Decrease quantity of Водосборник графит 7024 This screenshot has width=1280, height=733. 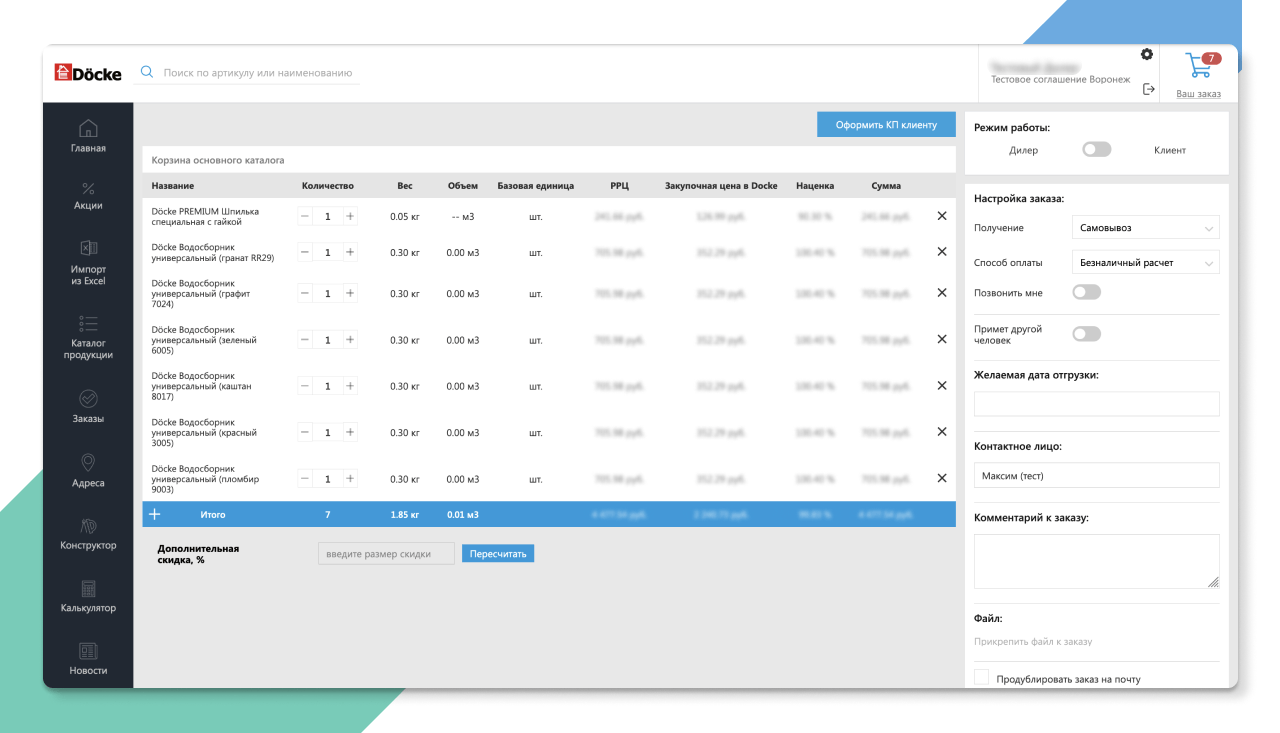[306, 293]
